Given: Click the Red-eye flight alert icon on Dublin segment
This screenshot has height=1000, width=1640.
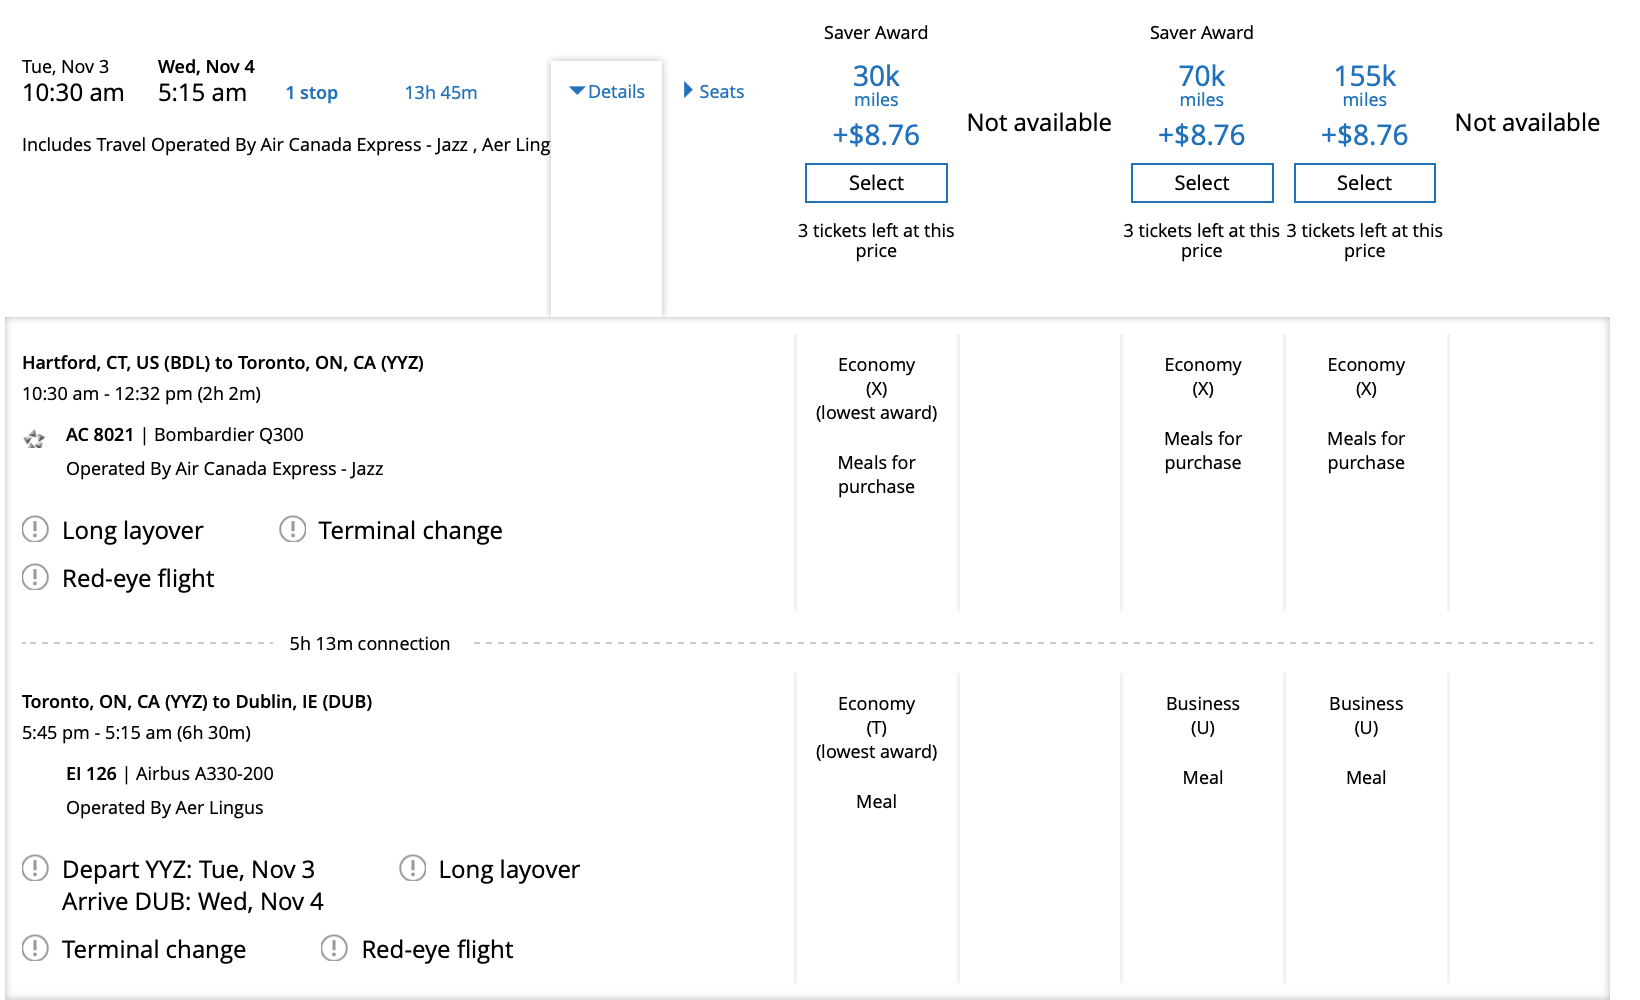Looking at the screenshot, I should tap(333, 949).
